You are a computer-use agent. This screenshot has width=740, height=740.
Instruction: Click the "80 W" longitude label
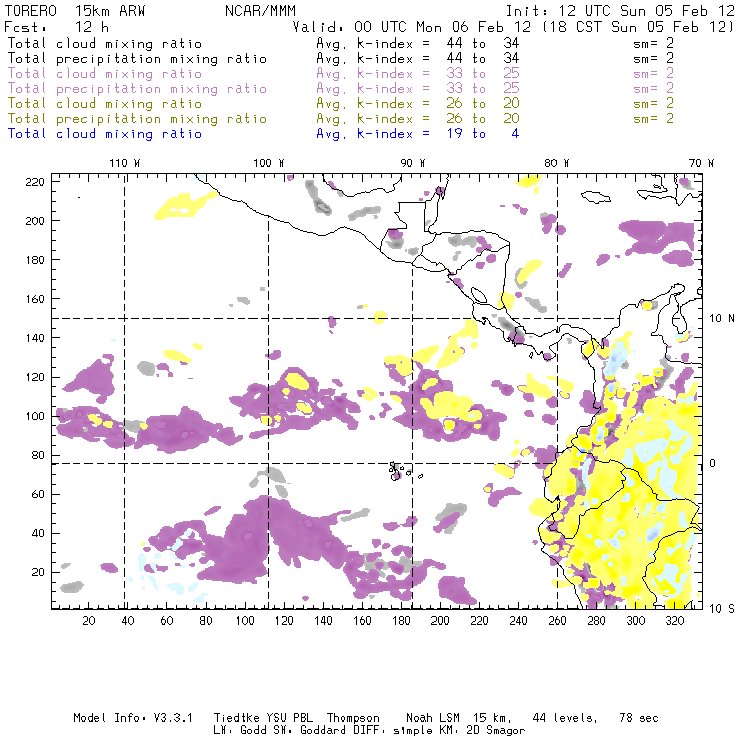pos(556,163)
